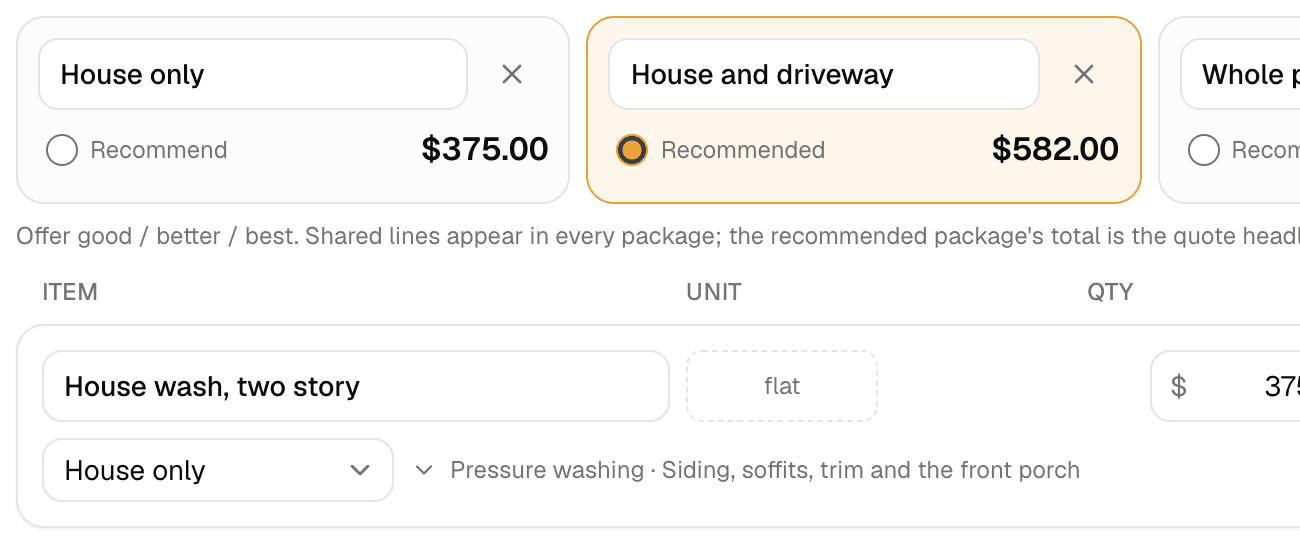Edit the House only package name field
This screenshot has width=1300, height=544.
click(253, 74)
